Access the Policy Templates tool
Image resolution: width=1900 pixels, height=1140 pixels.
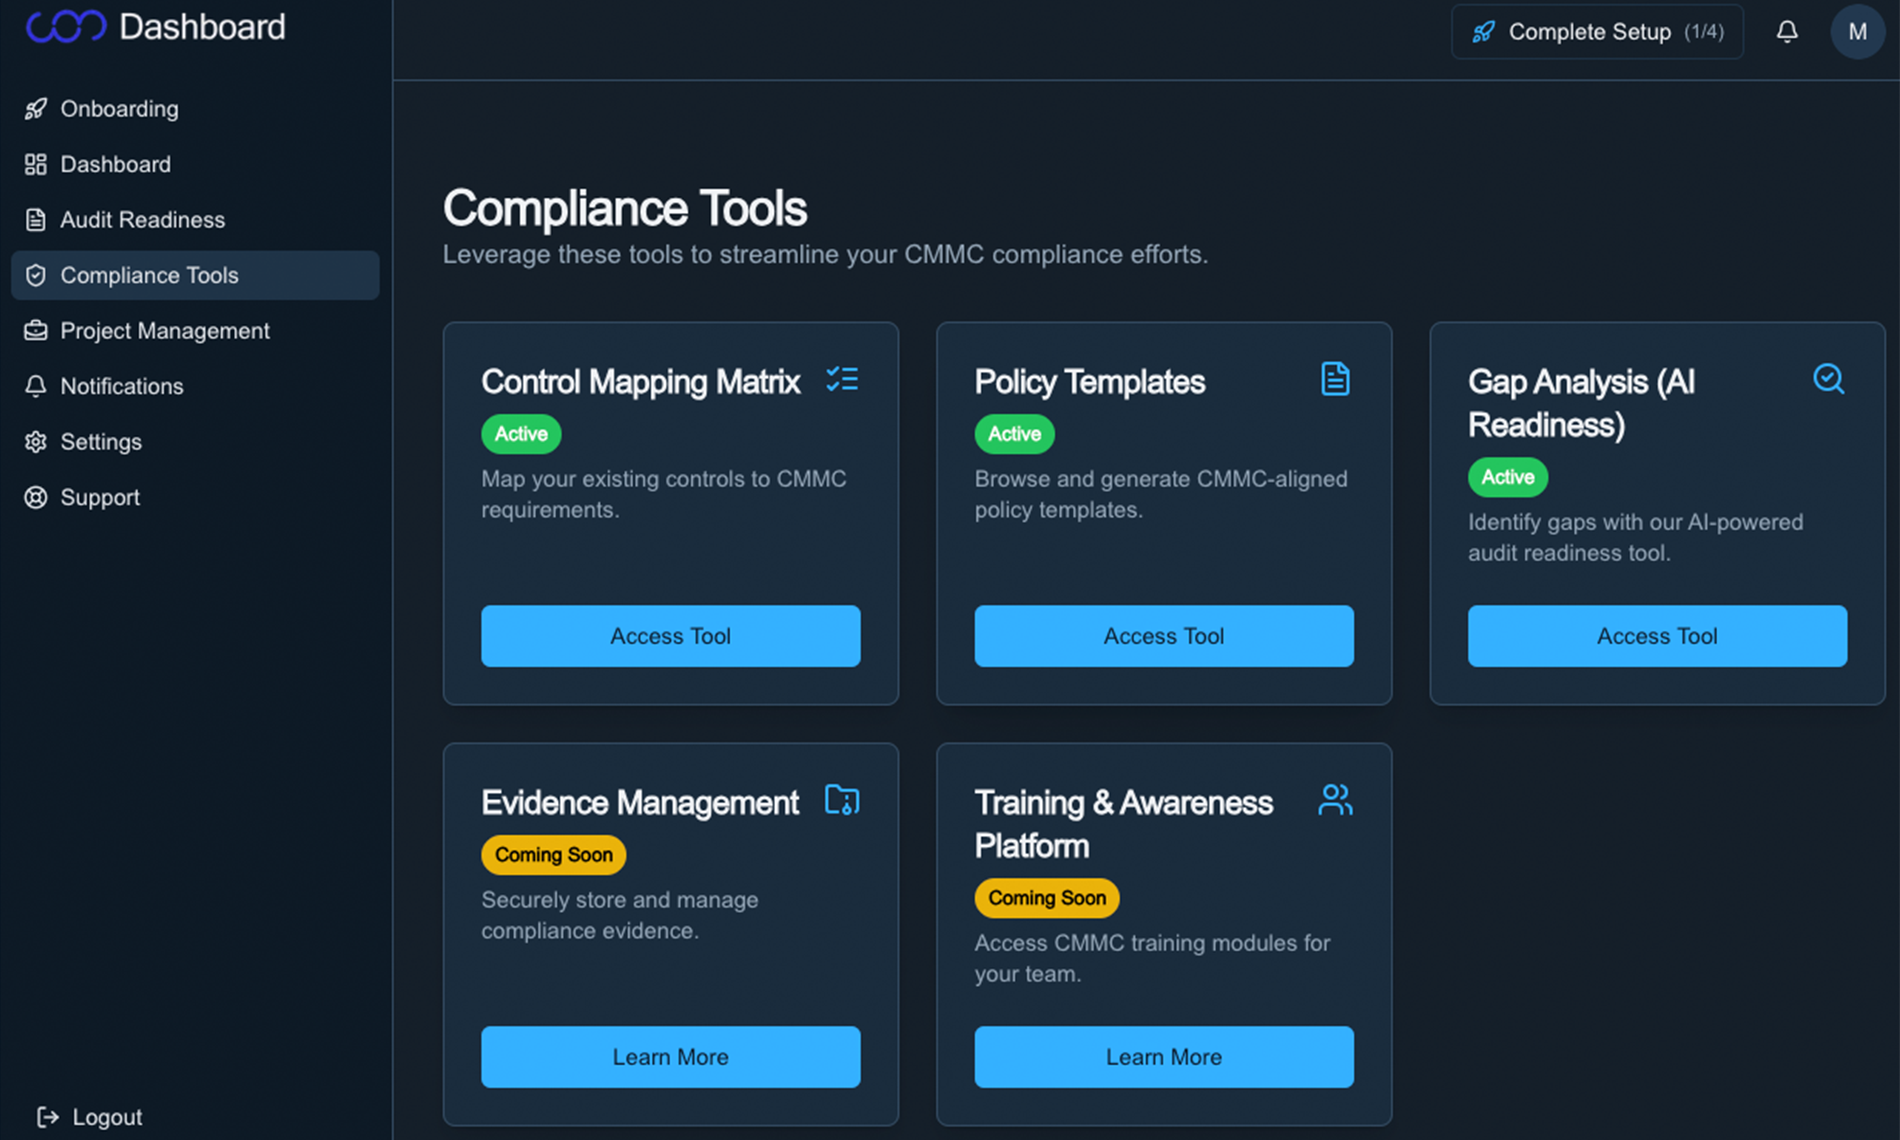tap(1163, 636)
